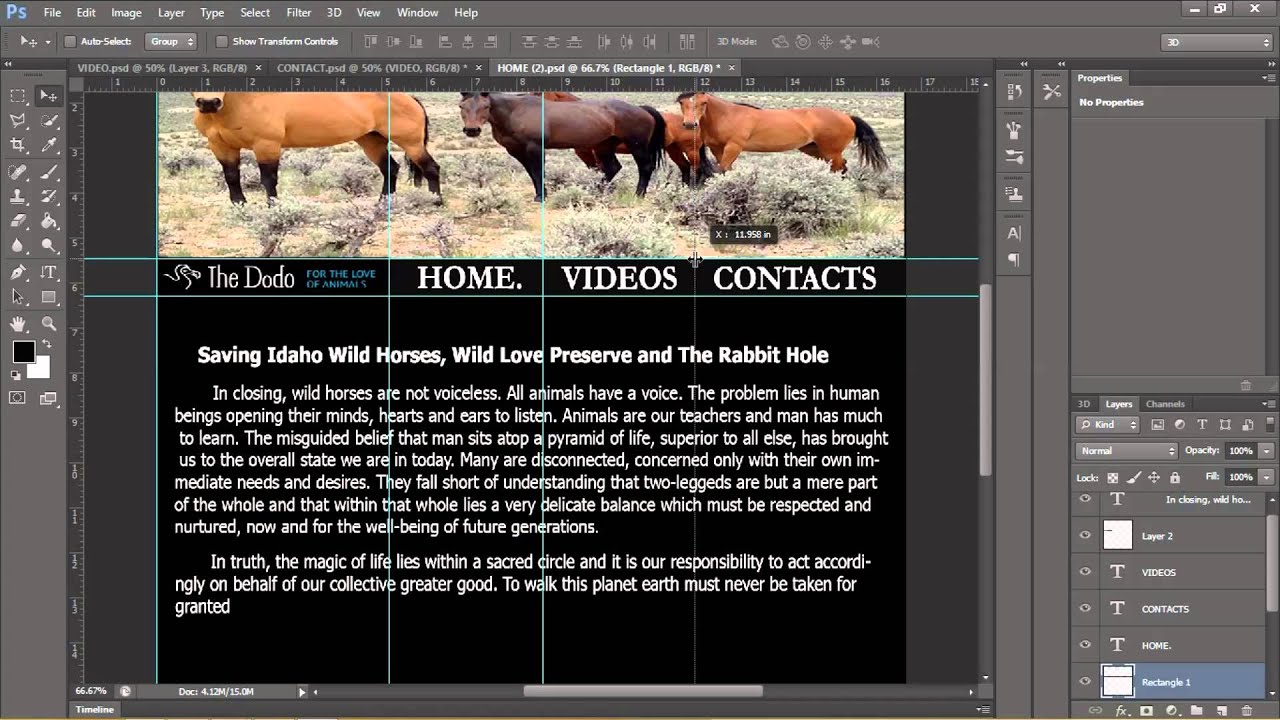The height and width of the screenshot is (720, 1280).
Task: Open the Timeline panel tab
Action: 95,710
